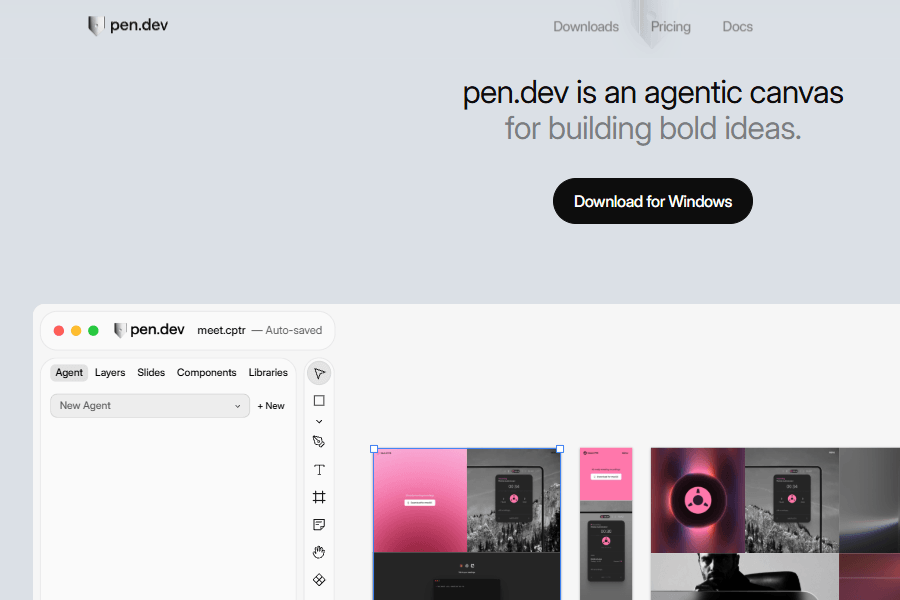Open the New Agent dropdown
The image size is (900, 600).
click(x=150, y=405)
